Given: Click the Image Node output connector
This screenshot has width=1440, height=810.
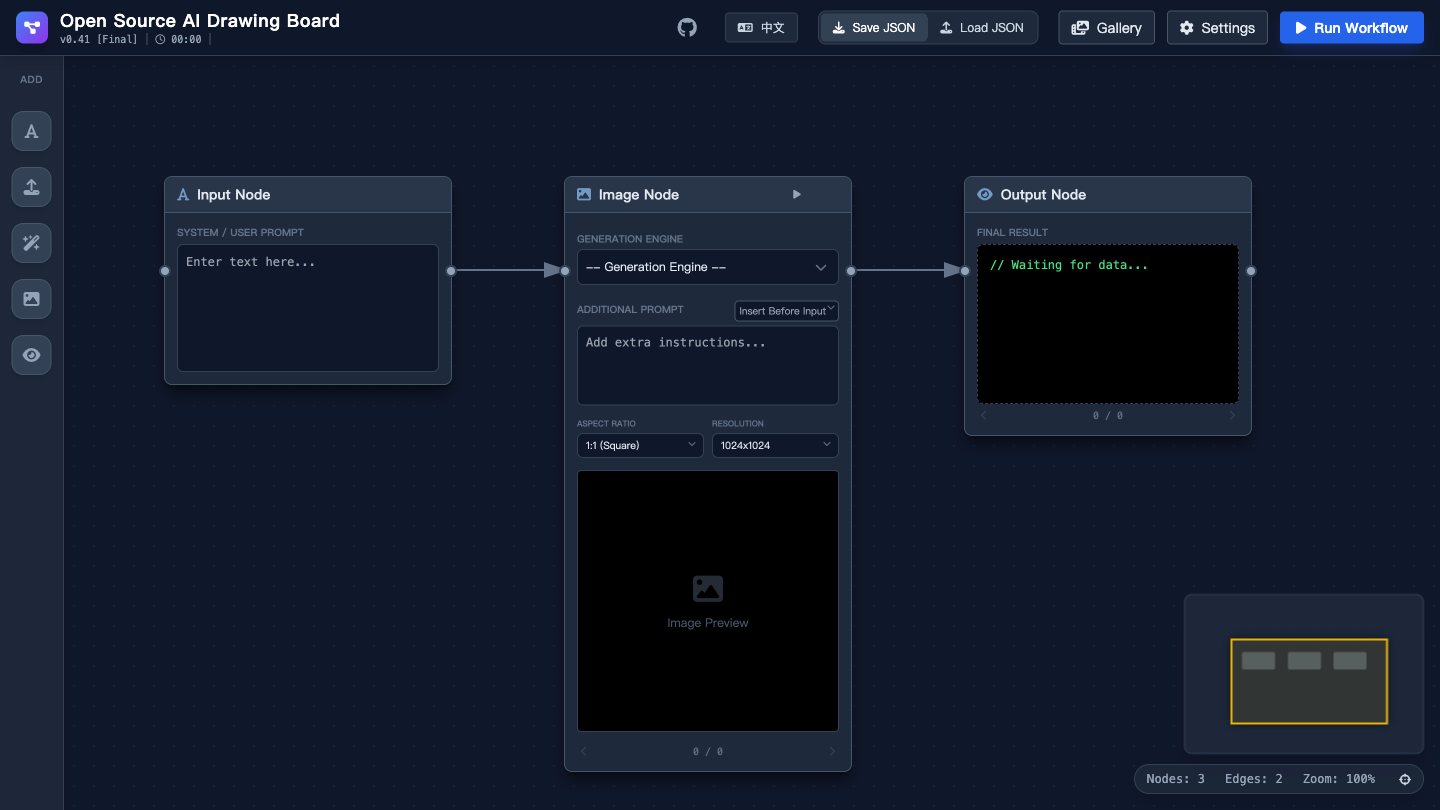Looking at the screenshot, I should pos(851,271).
